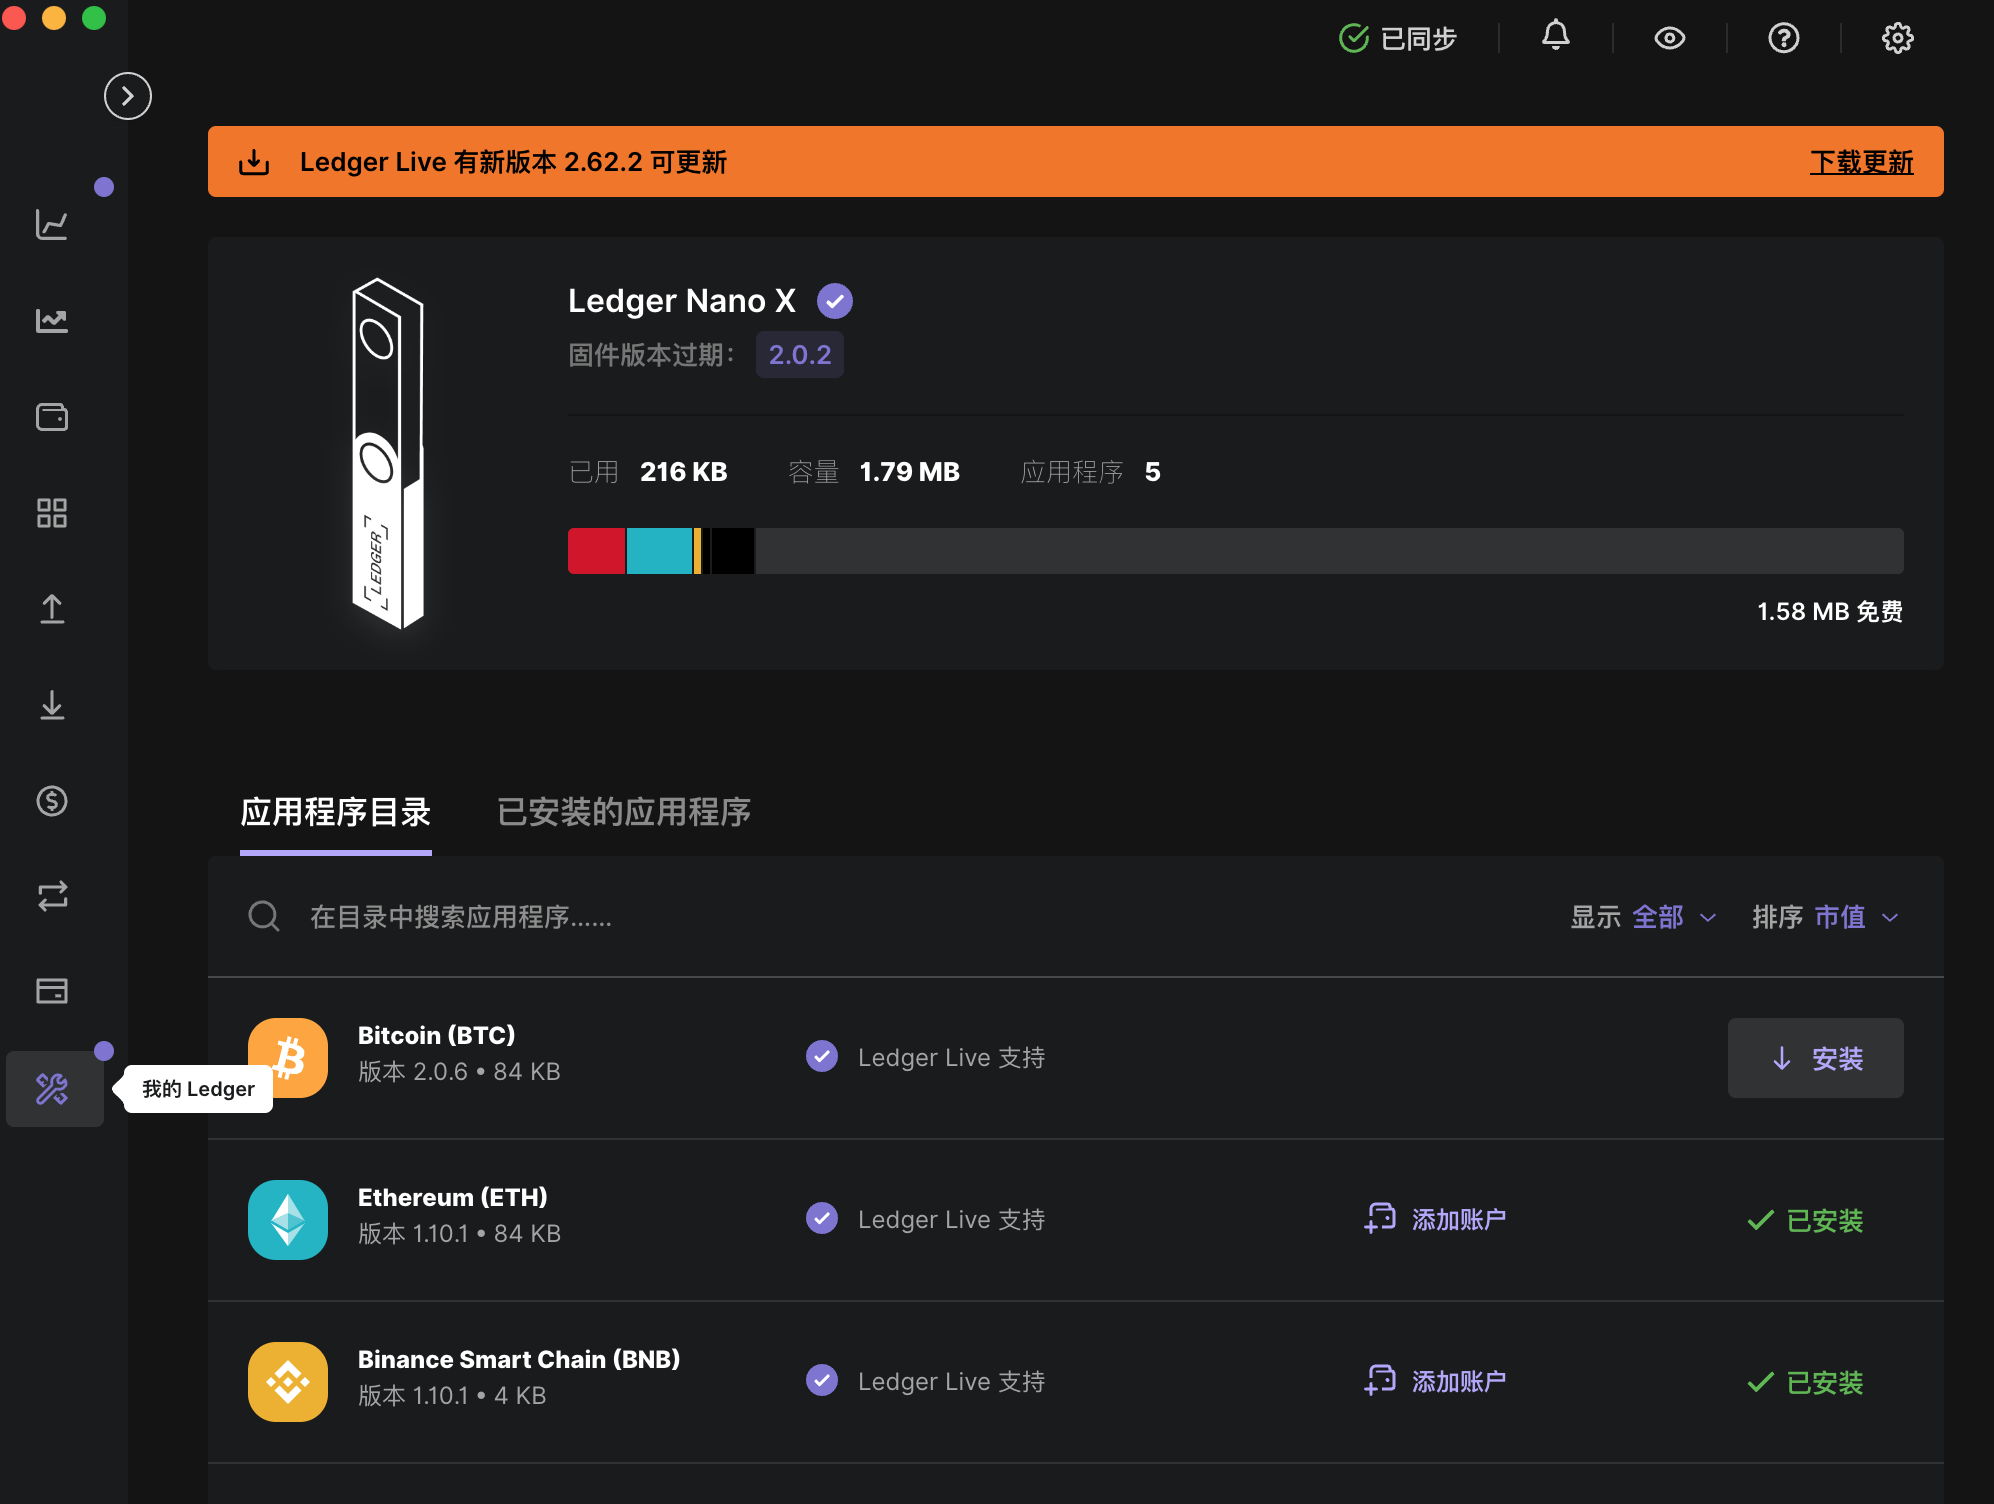Click the Bitcoin (BTC) app name
The image size is (1994, 1504).
(x=437, y=1035)
